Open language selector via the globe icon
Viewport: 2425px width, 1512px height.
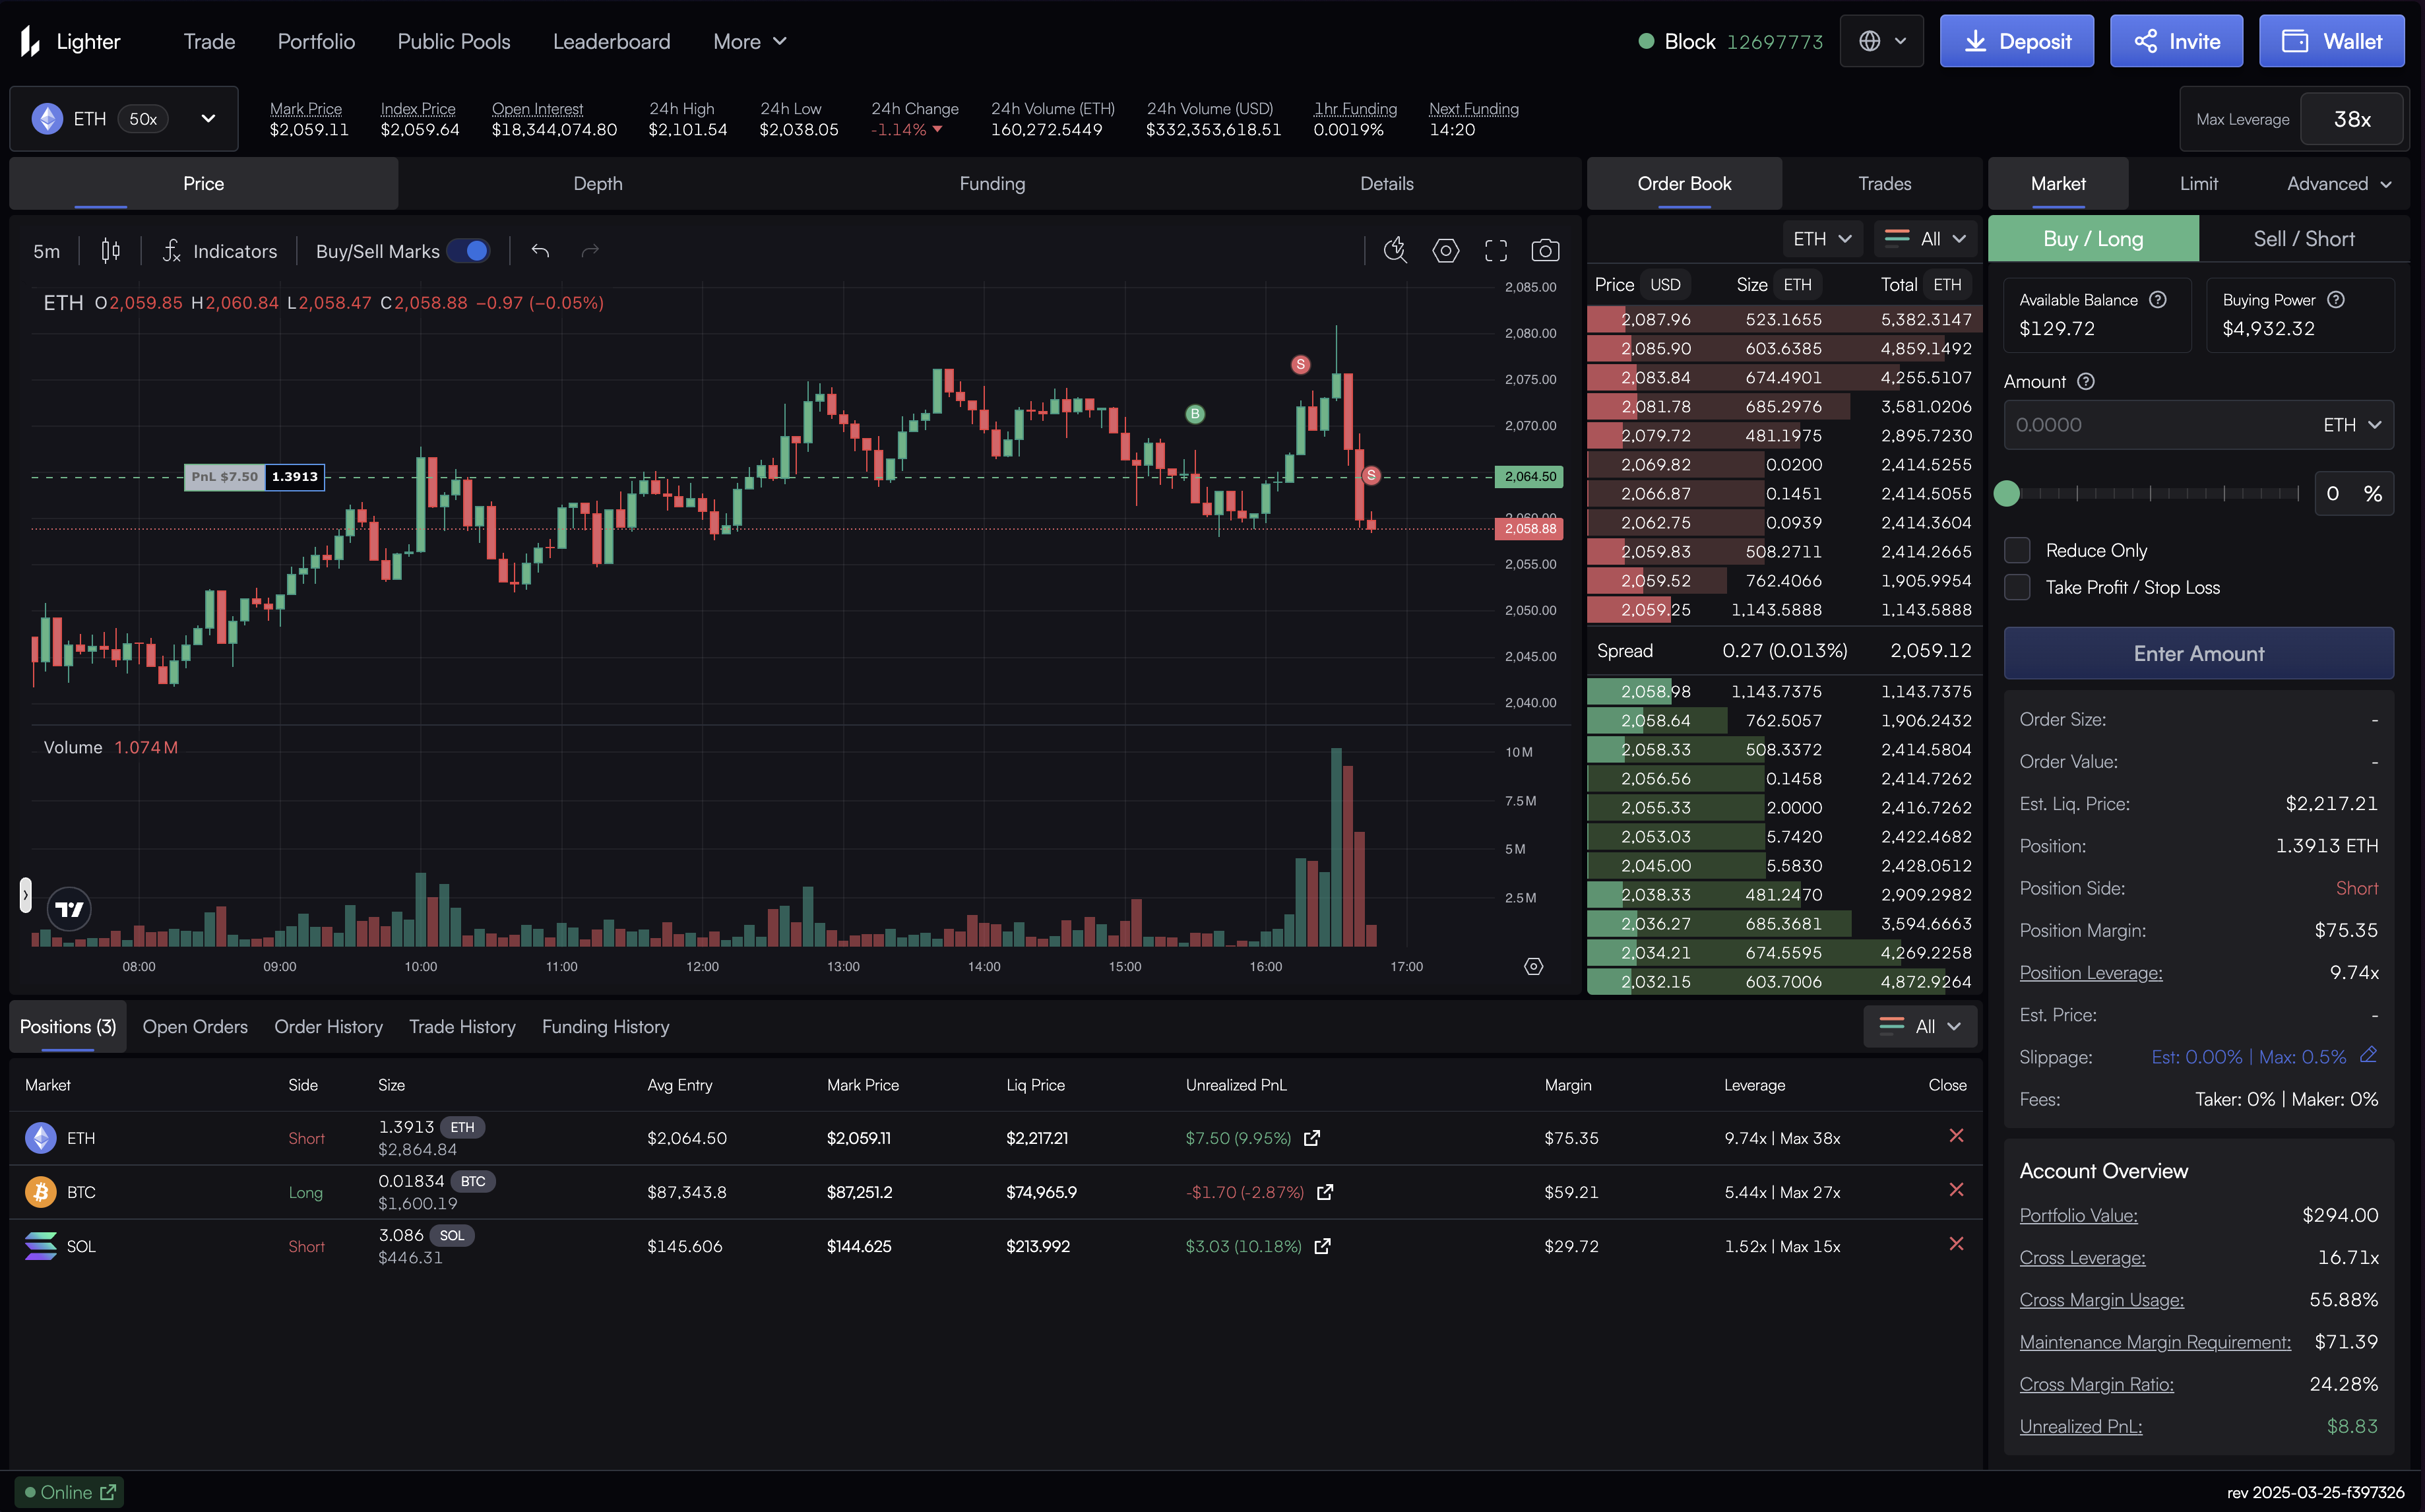coord(1880,40)
